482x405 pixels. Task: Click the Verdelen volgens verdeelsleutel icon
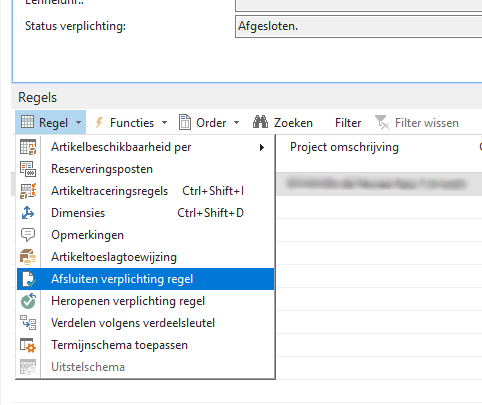point(28,323)
